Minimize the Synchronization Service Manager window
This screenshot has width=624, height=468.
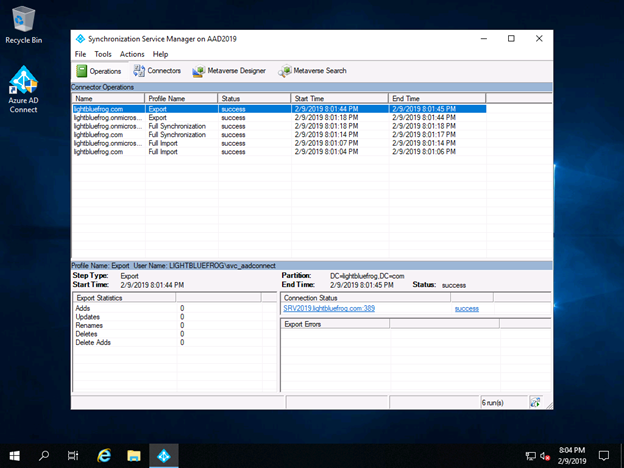[484, 39]
